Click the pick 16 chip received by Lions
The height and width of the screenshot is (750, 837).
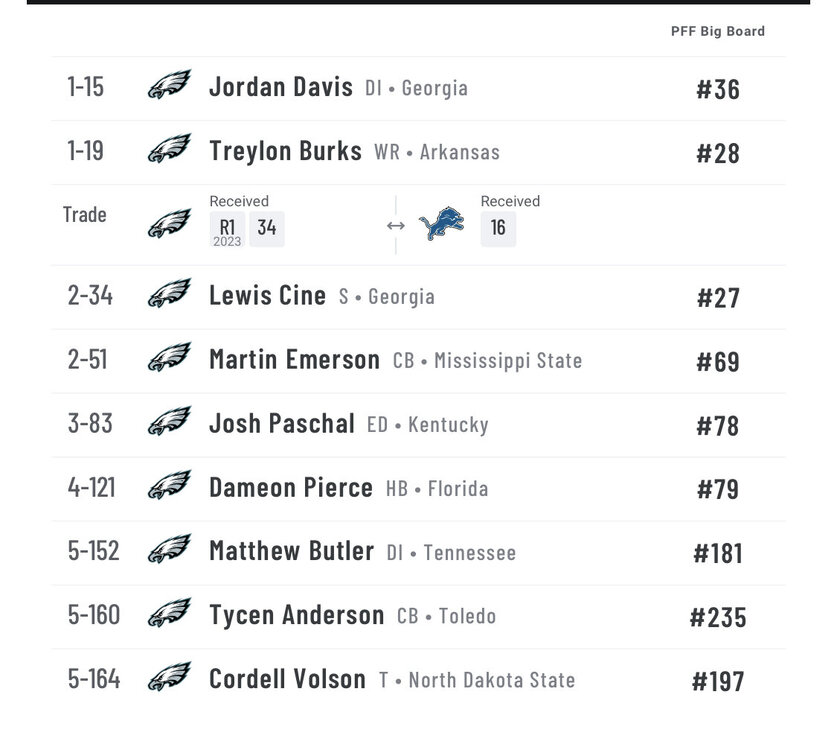(498, 228)
